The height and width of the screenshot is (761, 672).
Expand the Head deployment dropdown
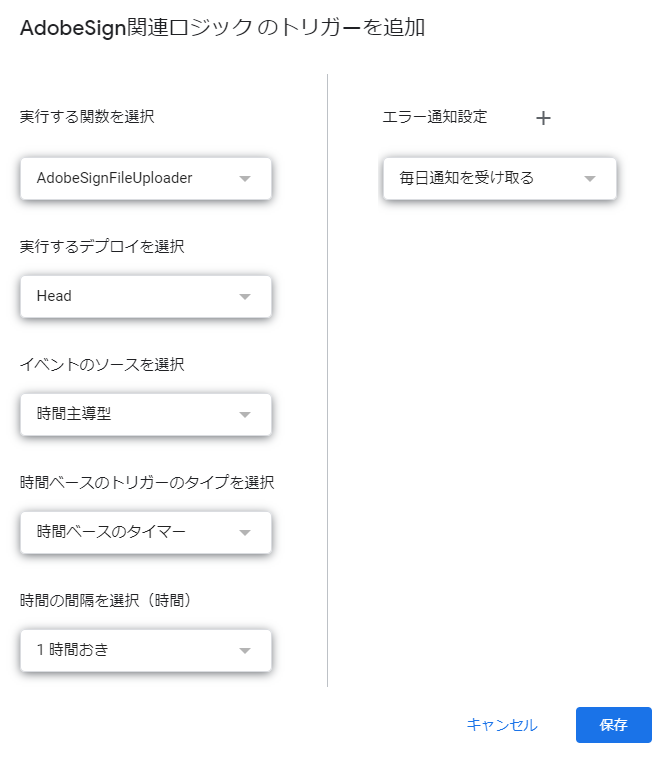pyautogui.click(x=146, y=296)
